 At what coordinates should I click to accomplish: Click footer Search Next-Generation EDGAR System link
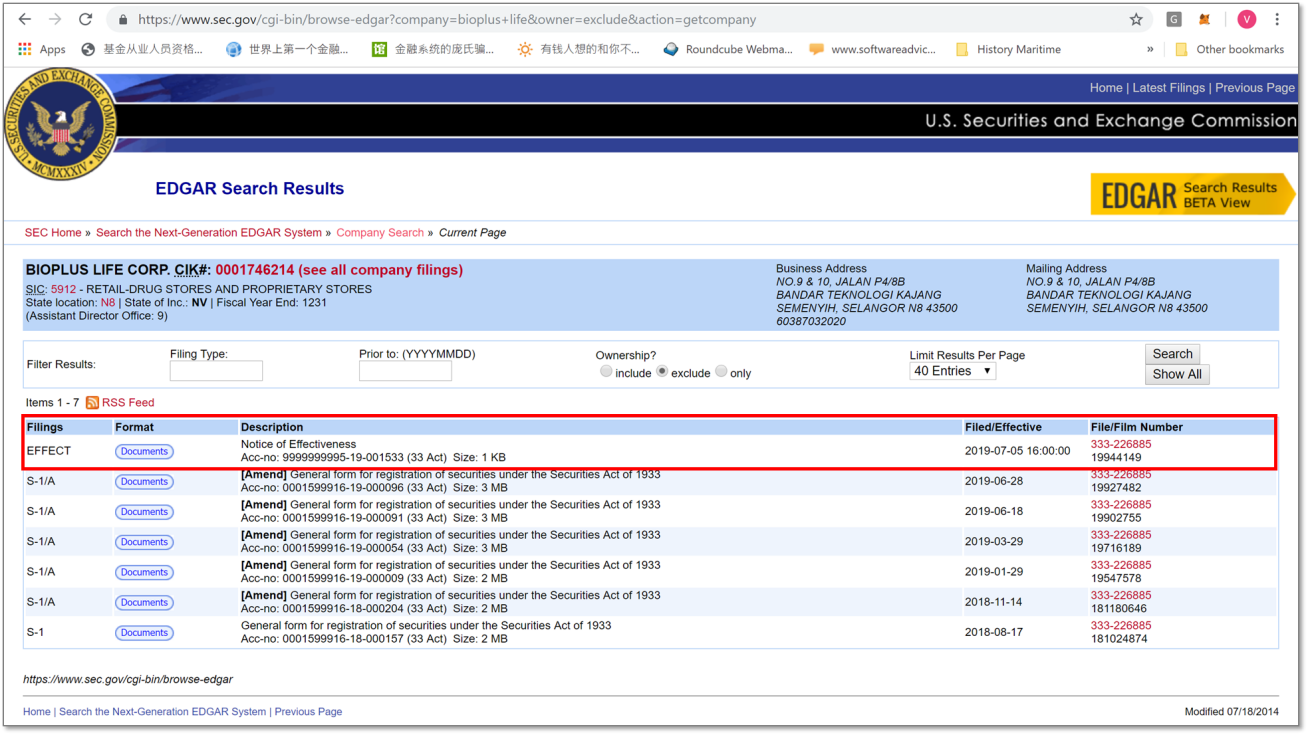(x=162, y=712)
